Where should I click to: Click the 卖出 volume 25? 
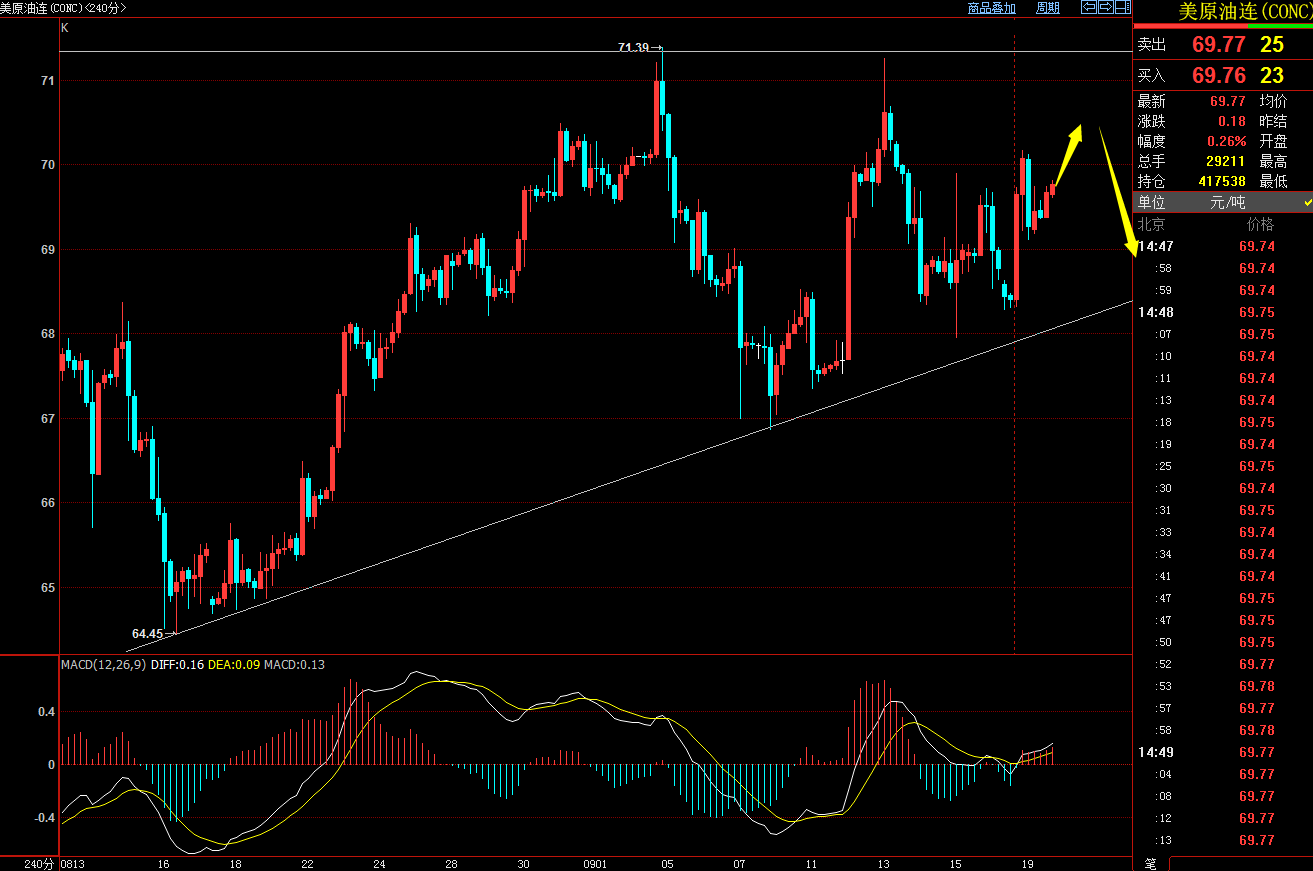[1271, 45]
